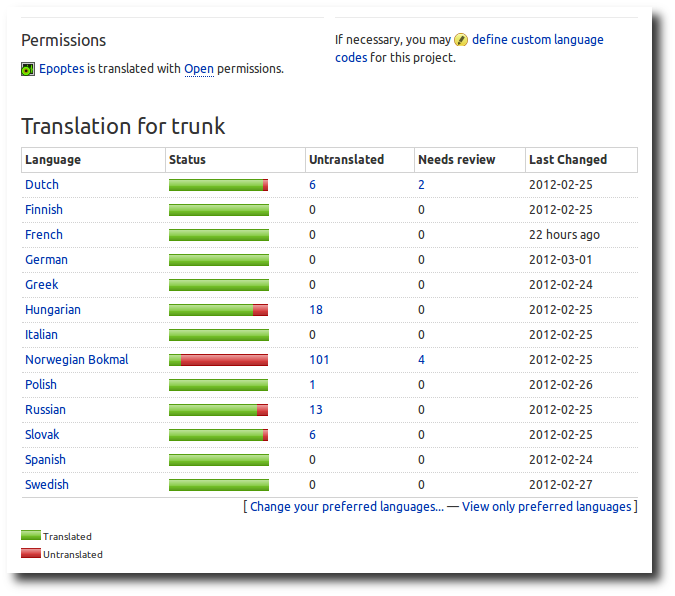Open the Dutch translation

[x=42, y=185]
